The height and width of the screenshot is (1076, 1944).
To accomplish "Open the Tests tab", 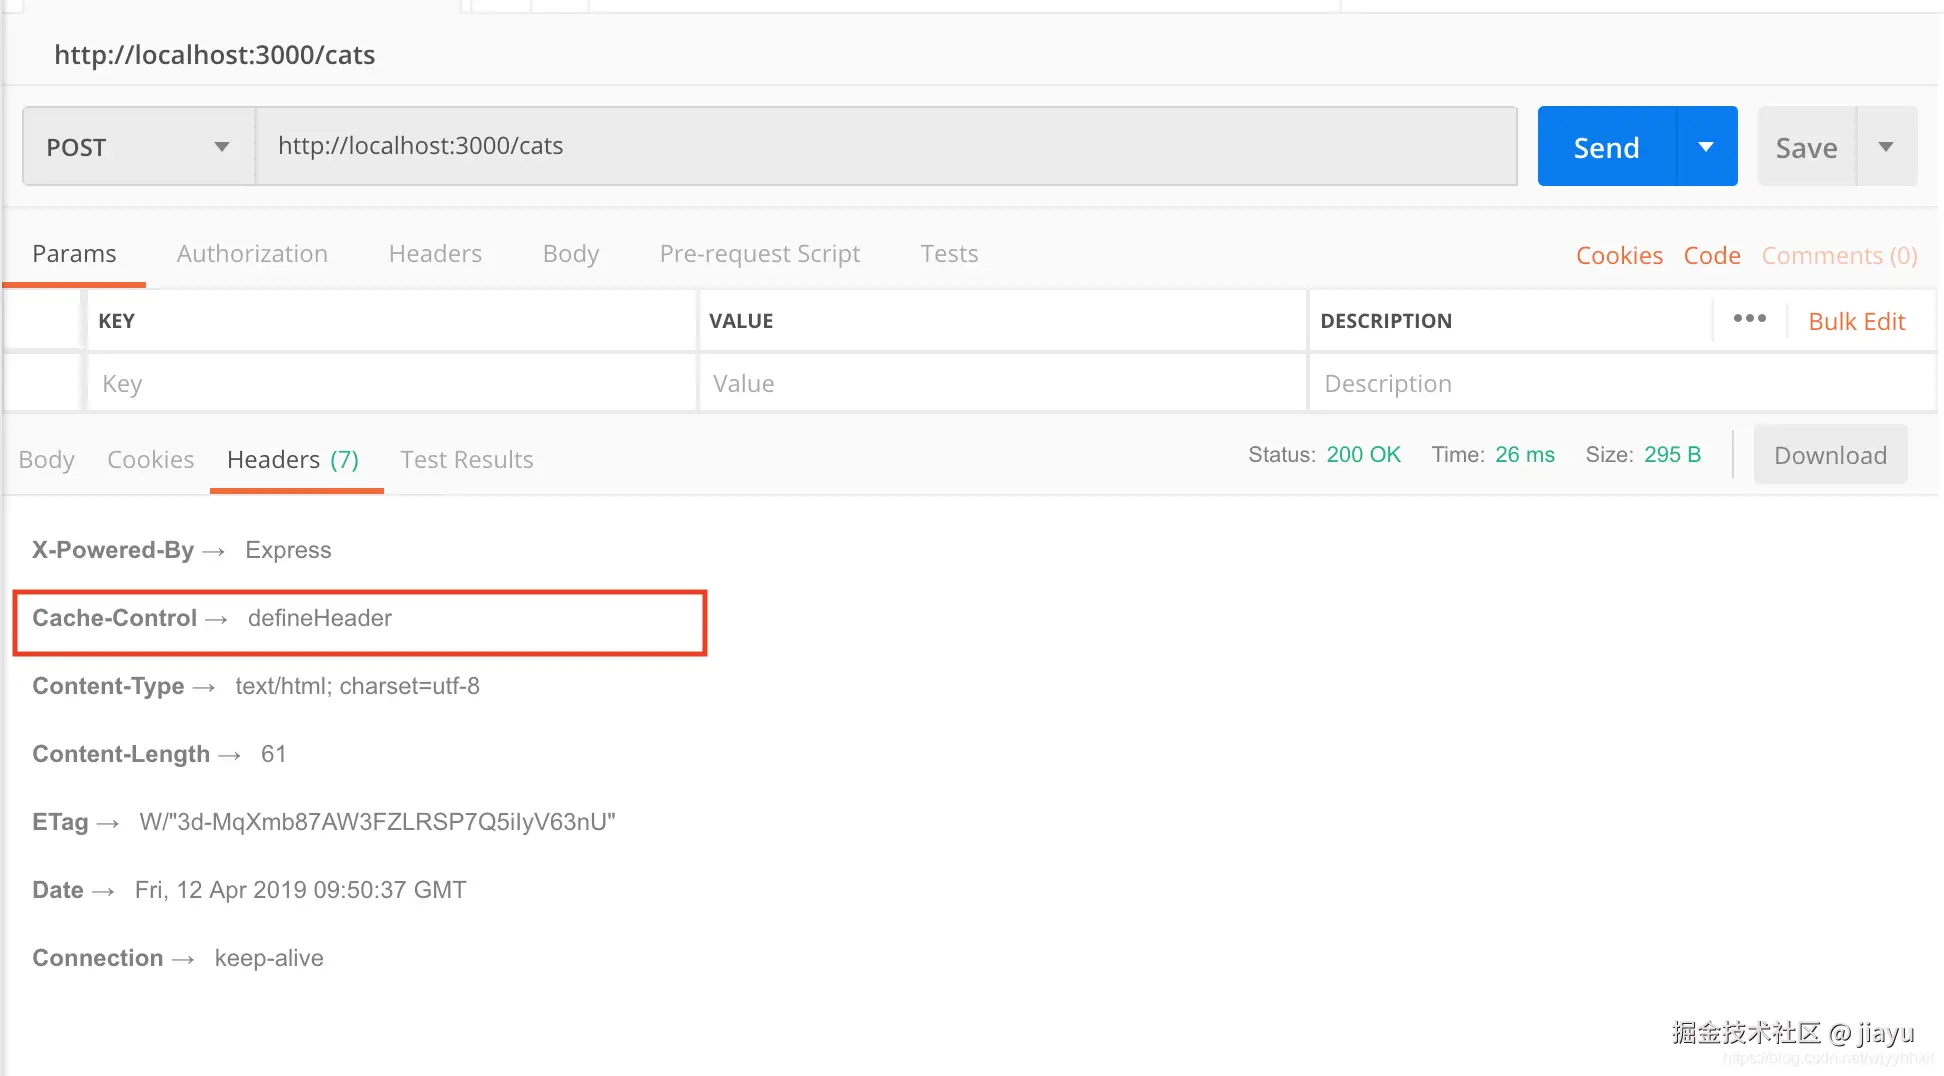I will pos(949,254).
